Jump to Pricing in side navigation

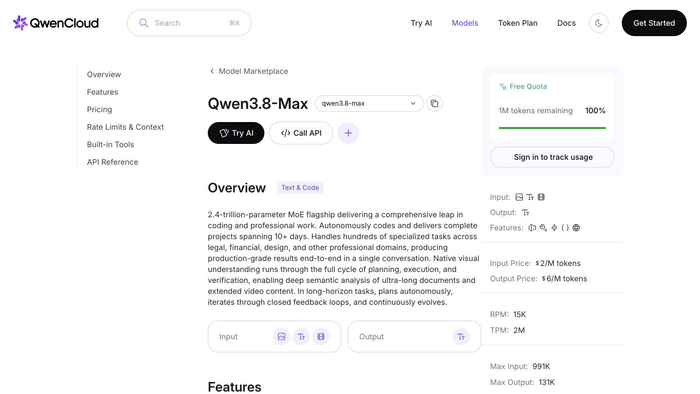click(100, 109)
